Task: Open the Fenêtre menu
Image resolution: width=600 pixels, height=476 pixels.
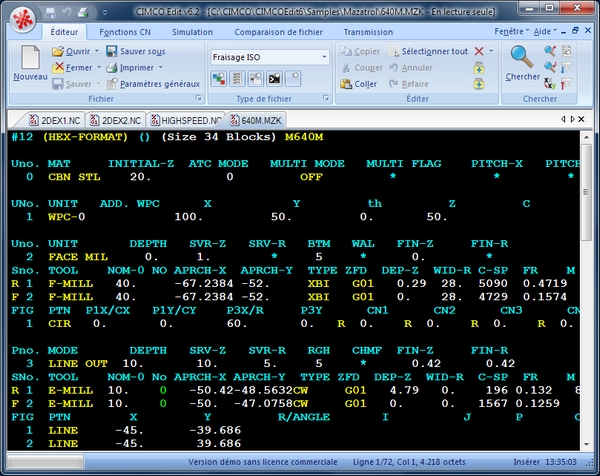Action: [x=512, y=31]
